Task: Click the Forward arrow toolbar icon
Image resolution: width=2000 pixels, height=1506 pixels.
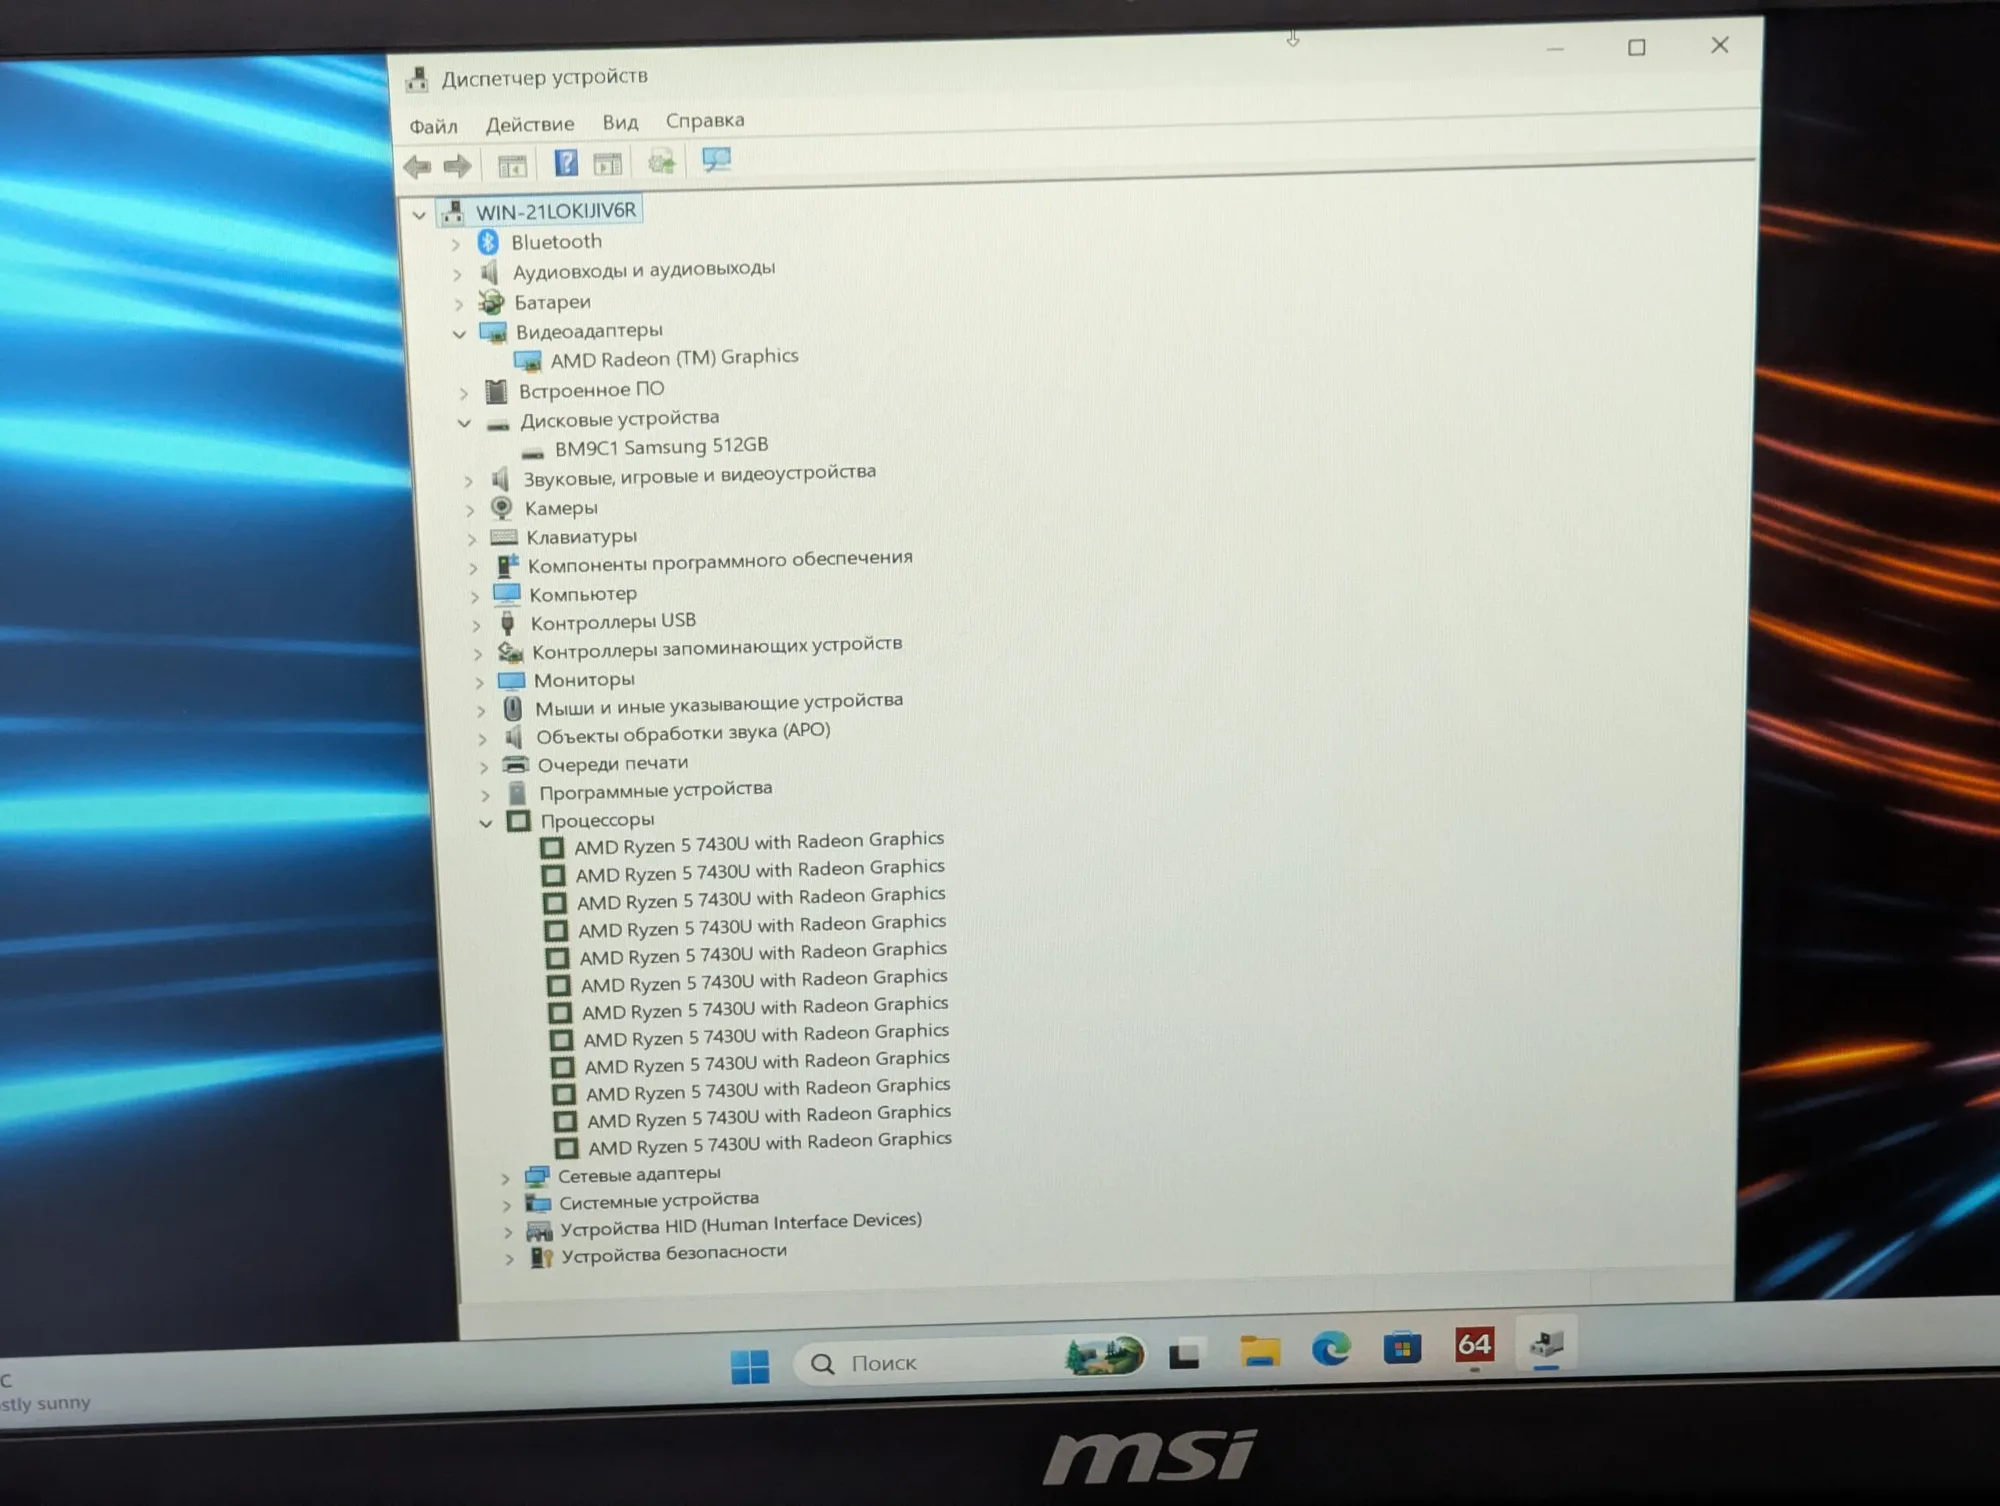Action: pyautogui.click(x=458, y=166)
